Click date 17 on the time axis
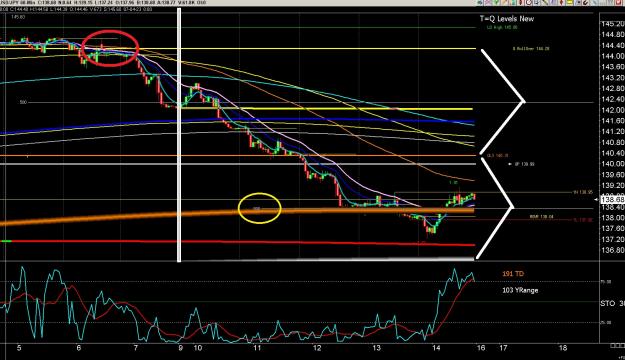 pyautogui.click(x=503, y=348)
